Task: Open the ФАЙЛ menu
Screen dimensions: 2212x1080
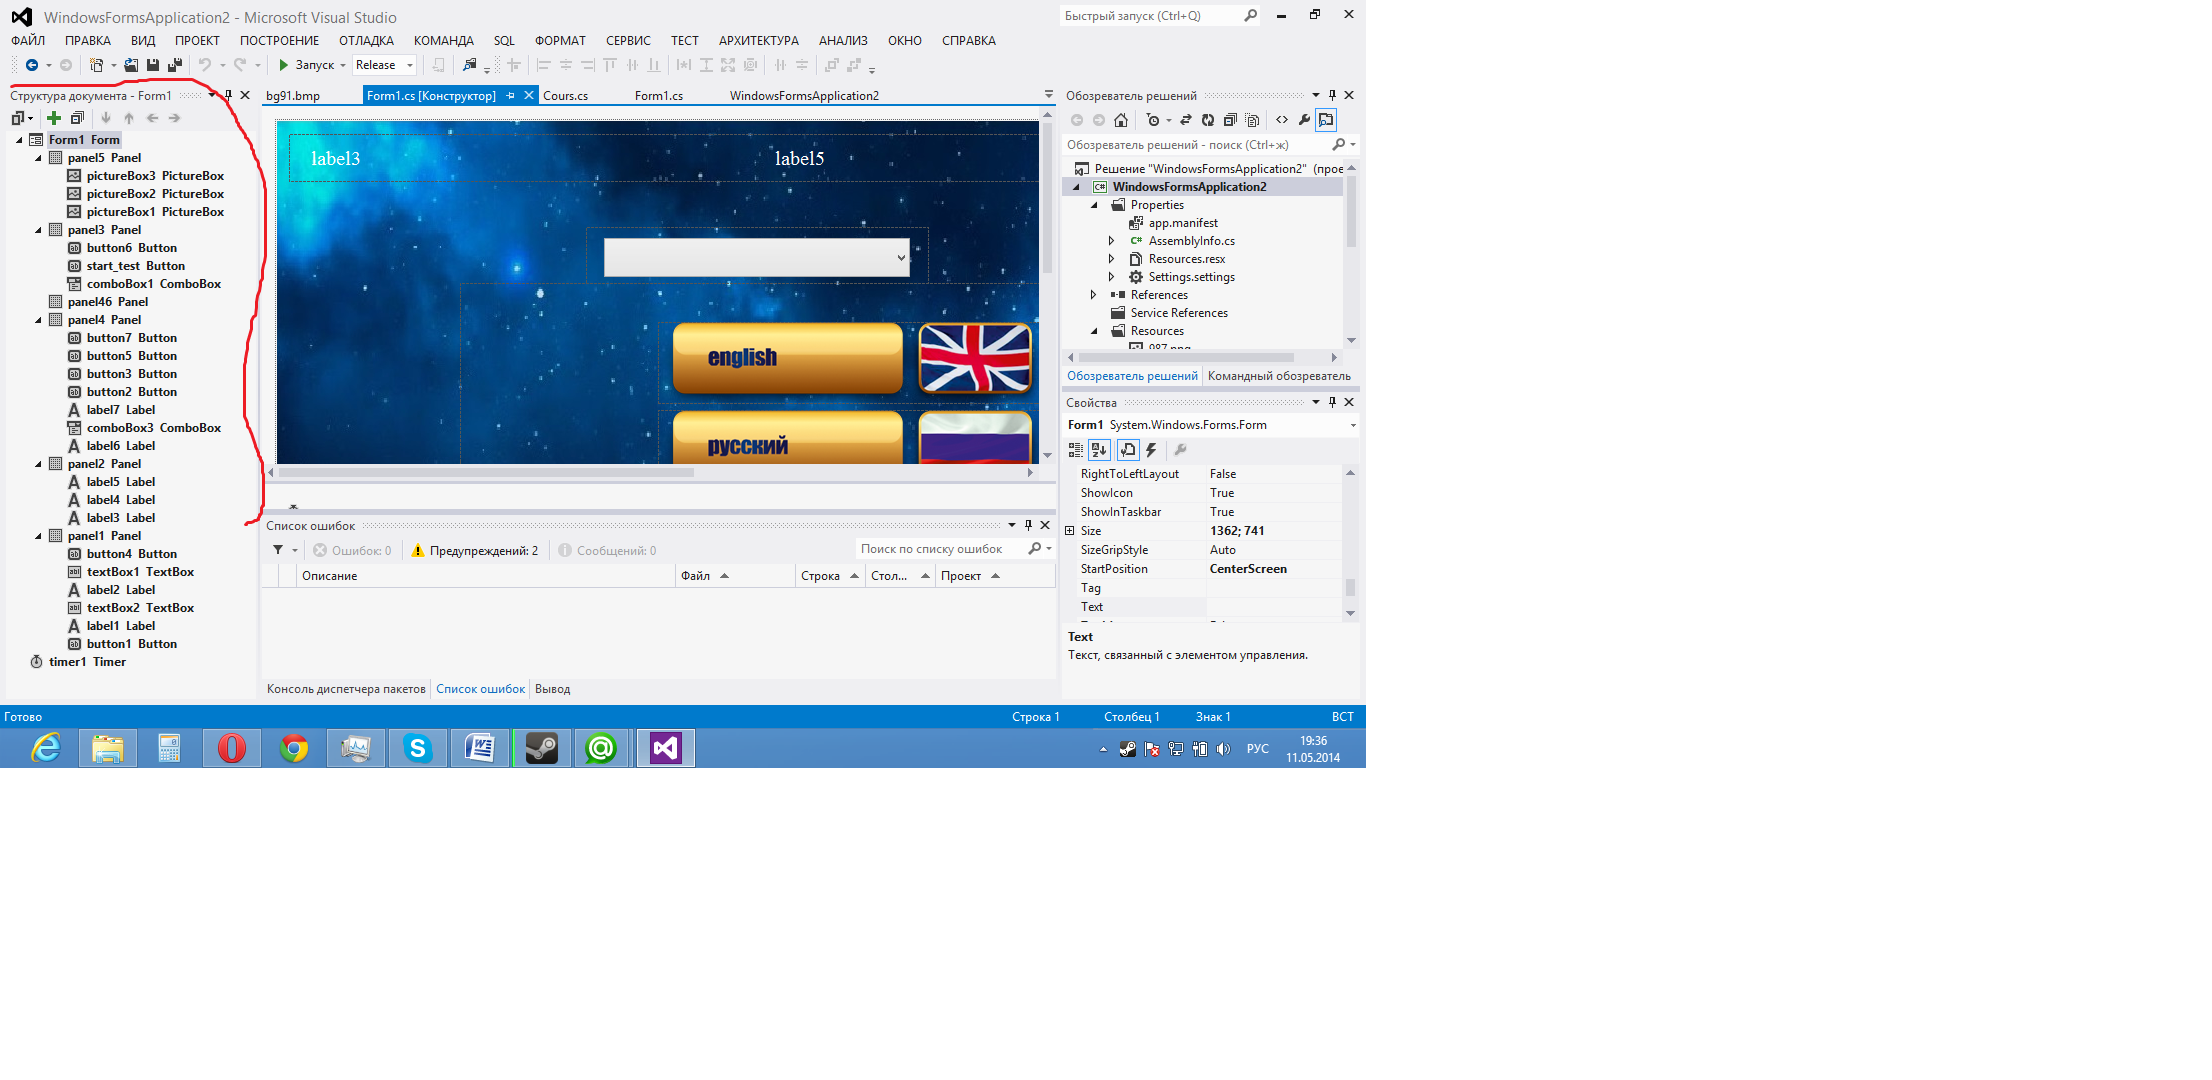Action: [x=28, y=41]
